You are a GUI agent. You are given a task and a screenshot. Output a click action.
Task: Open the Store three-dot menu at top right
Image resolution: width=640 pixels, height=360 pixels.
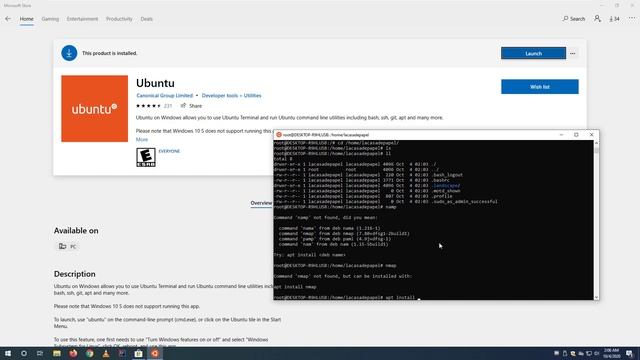(x=632, y=19)
